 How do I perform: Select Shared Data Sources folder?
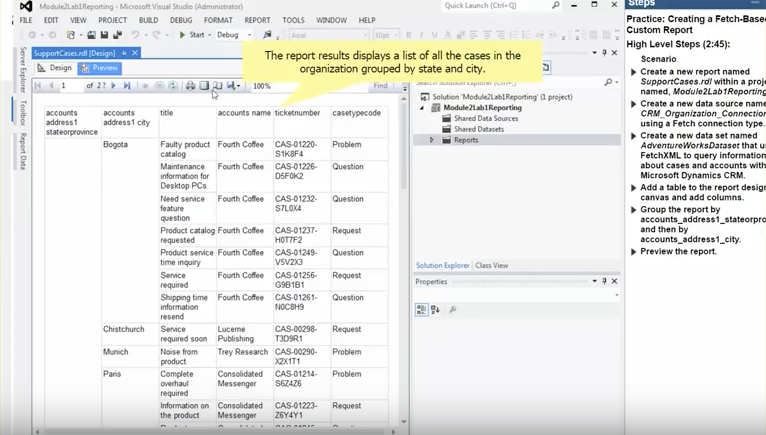pos(486,118)
